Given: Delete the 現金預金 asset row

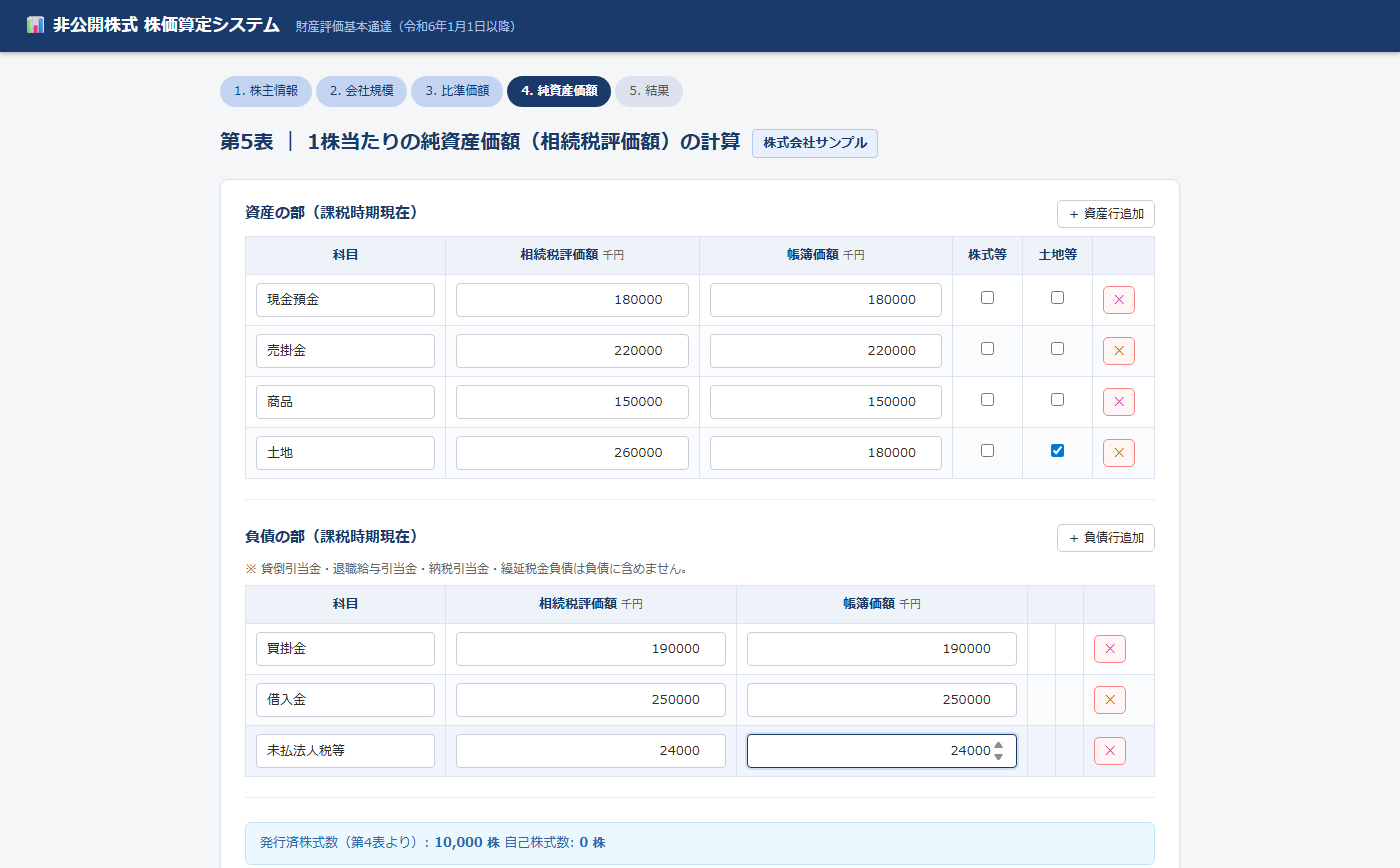Looking at the screenshot, I should click(x=1119, y=300).
